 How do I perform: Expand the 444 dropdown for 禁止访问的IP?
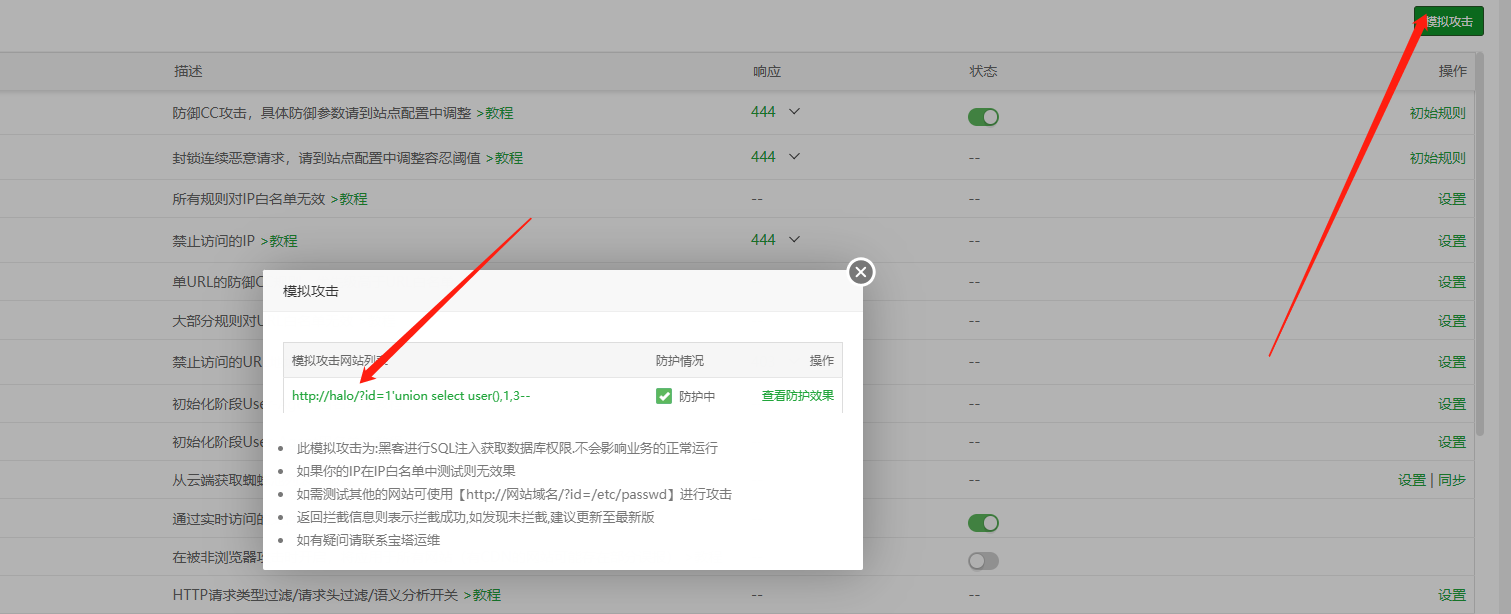pyautogui.click(x=791, y=240)
